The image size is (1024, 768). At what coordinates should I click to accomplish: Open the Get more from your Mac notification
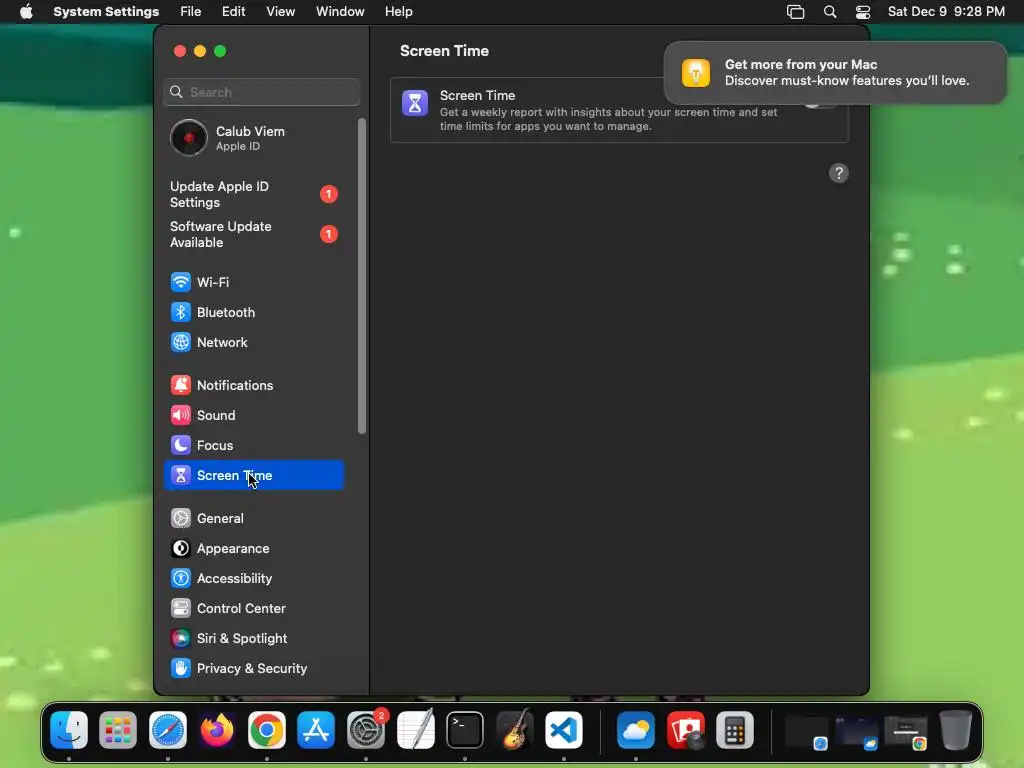(835, 72)
